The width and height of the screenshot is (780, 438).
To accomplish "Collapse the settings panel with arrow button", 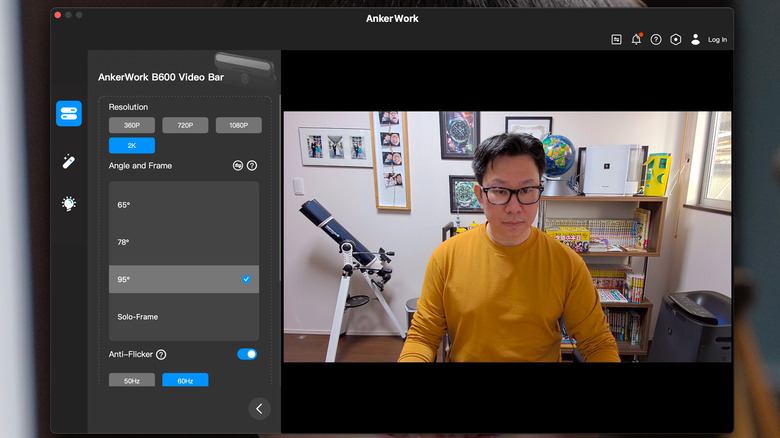I will pos(259,408).
